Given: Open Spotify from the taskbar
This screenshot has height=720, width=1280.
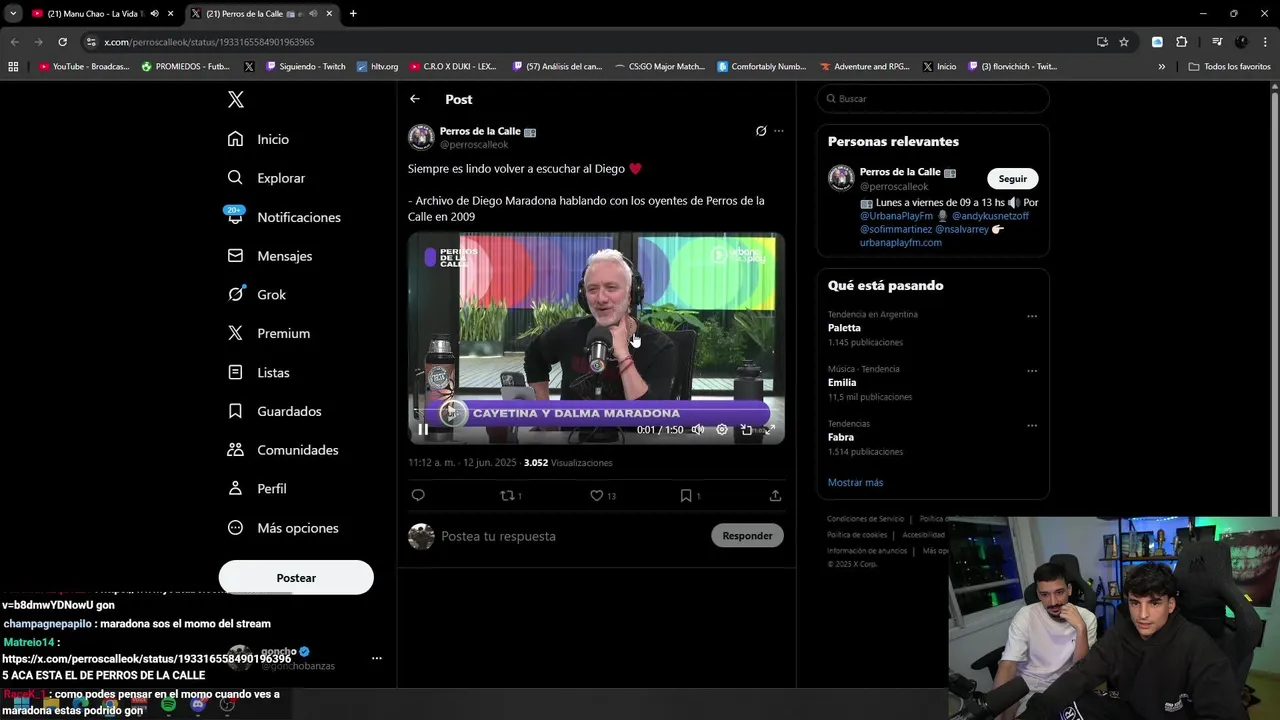Looking at the screenshot, I should (168, 705).
